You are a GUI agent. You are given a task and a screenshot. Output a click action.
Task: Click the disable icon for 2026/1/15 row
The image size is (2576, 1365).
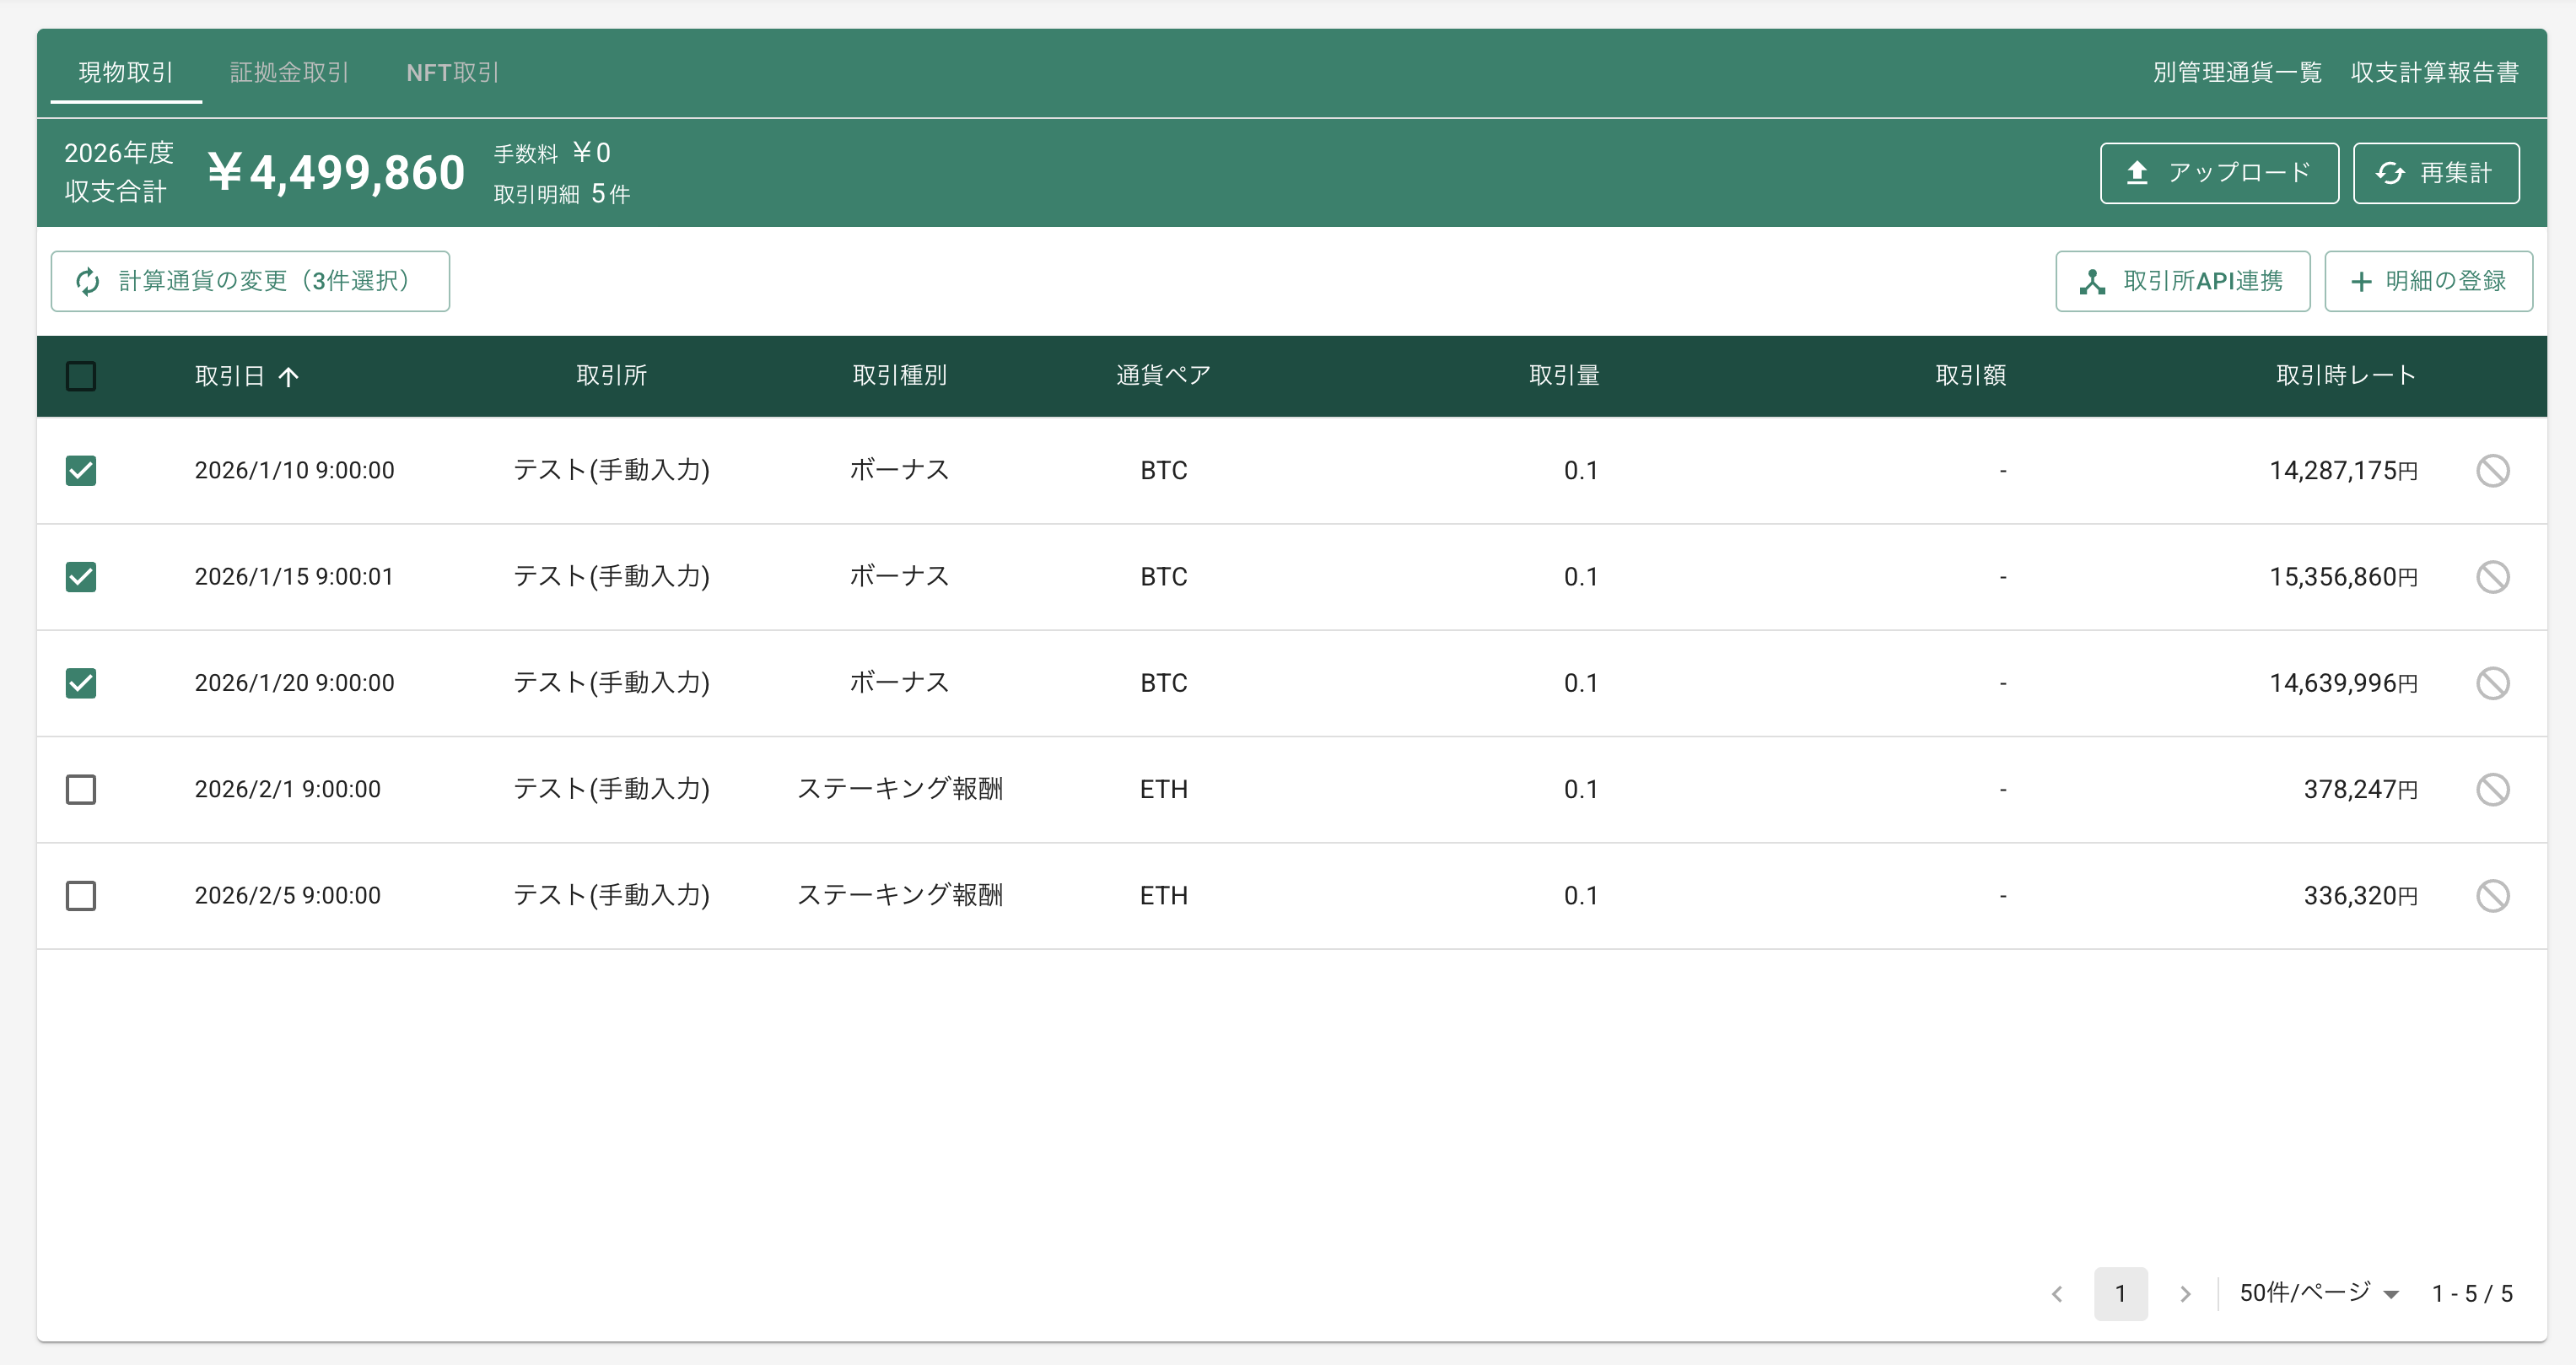pyautogui.click(x=2492, y=577)
